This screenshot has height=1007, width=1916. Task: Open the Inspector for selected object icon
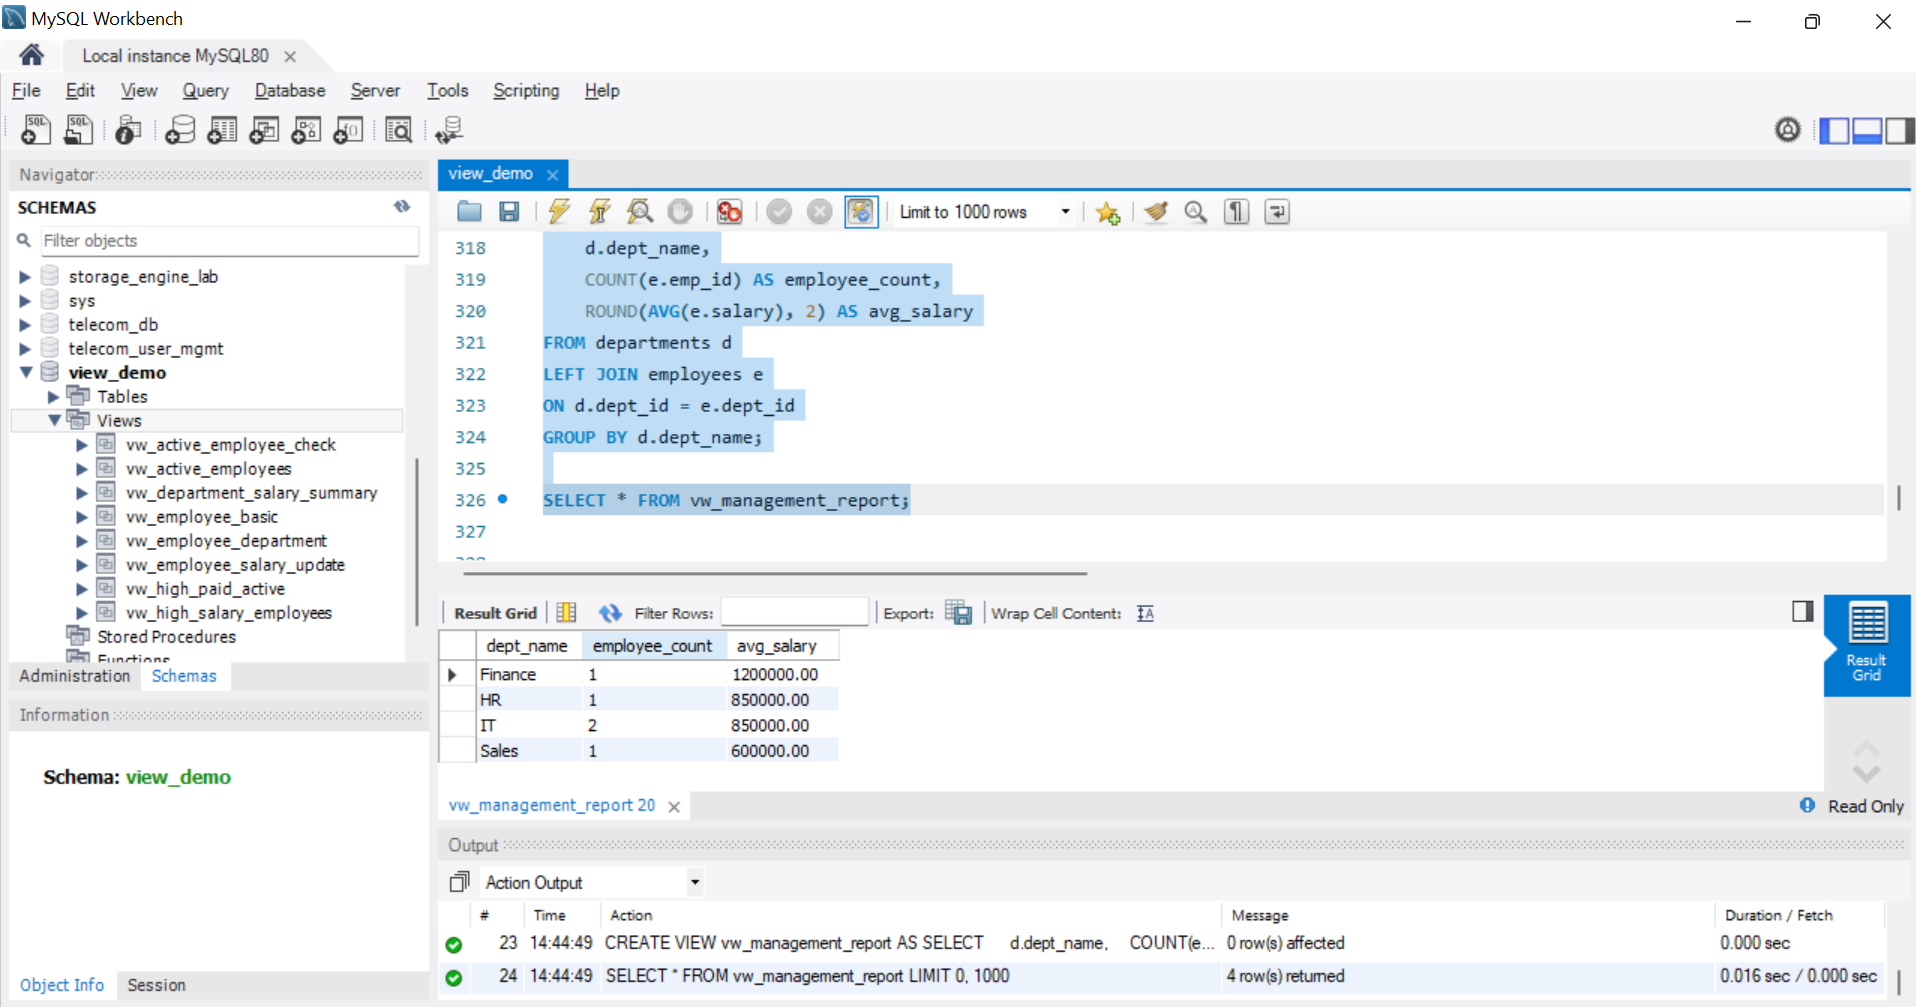point(128,130)
